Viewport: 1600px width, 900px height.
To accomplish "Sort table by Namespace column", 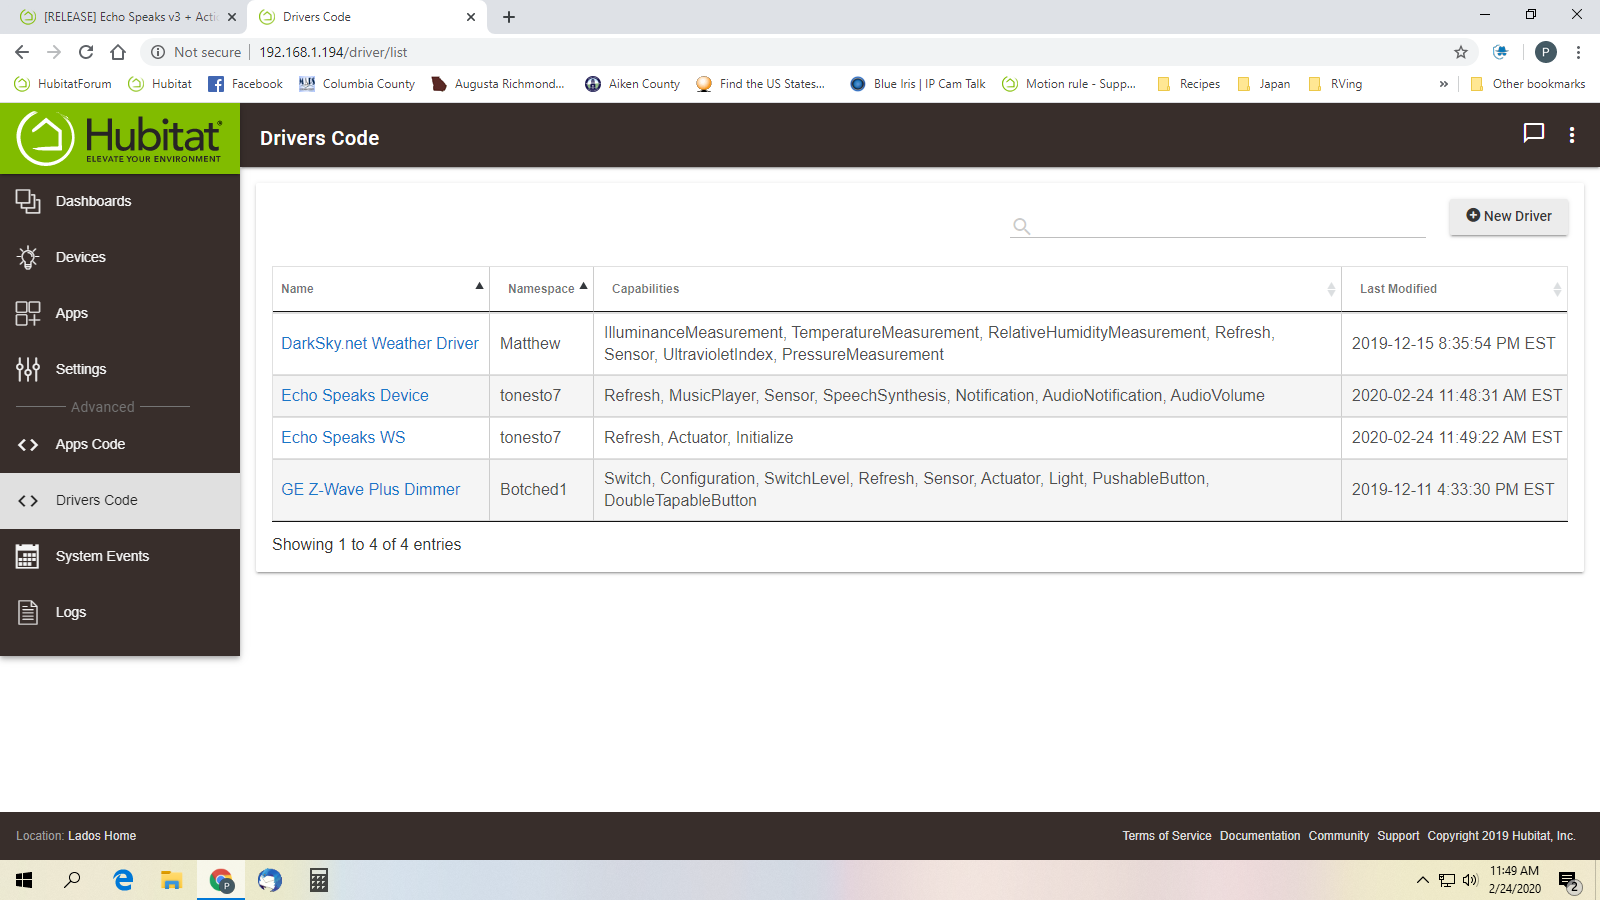I will tap(541, 289).
